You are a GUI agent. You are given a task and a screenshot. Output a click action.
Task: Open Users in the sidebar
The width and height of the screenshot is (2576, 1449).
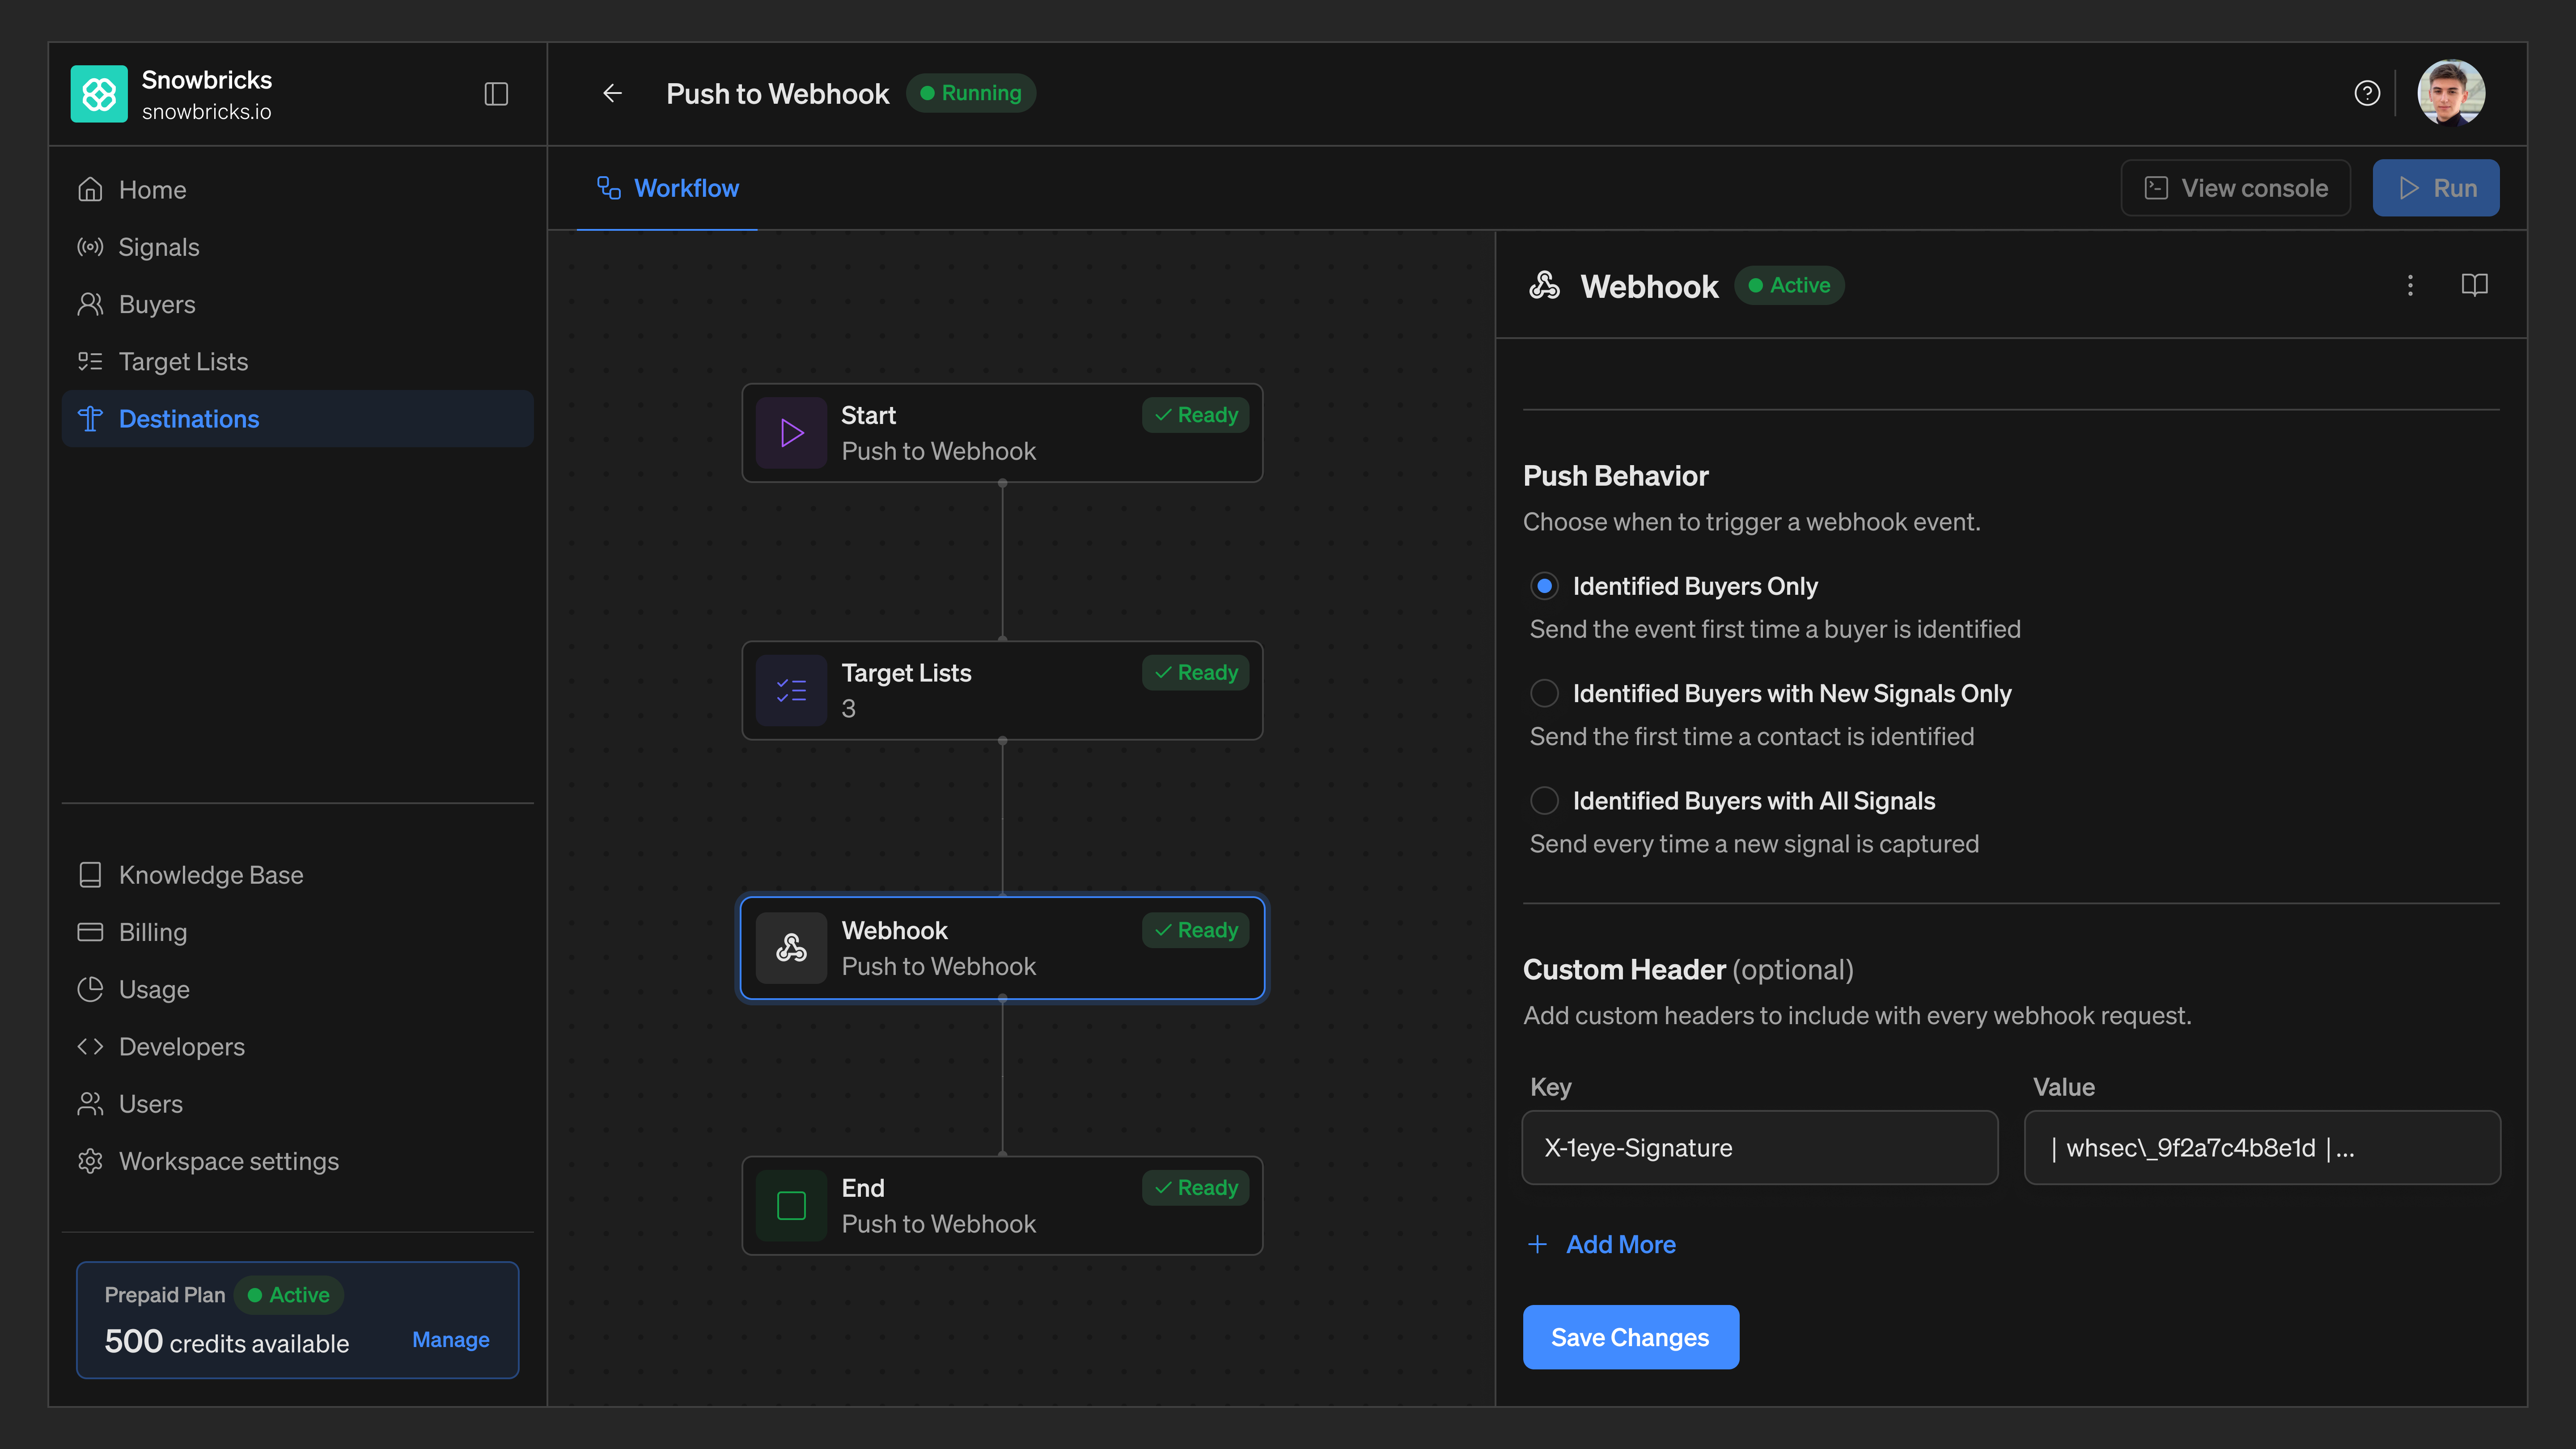[x=297, y=1104]
